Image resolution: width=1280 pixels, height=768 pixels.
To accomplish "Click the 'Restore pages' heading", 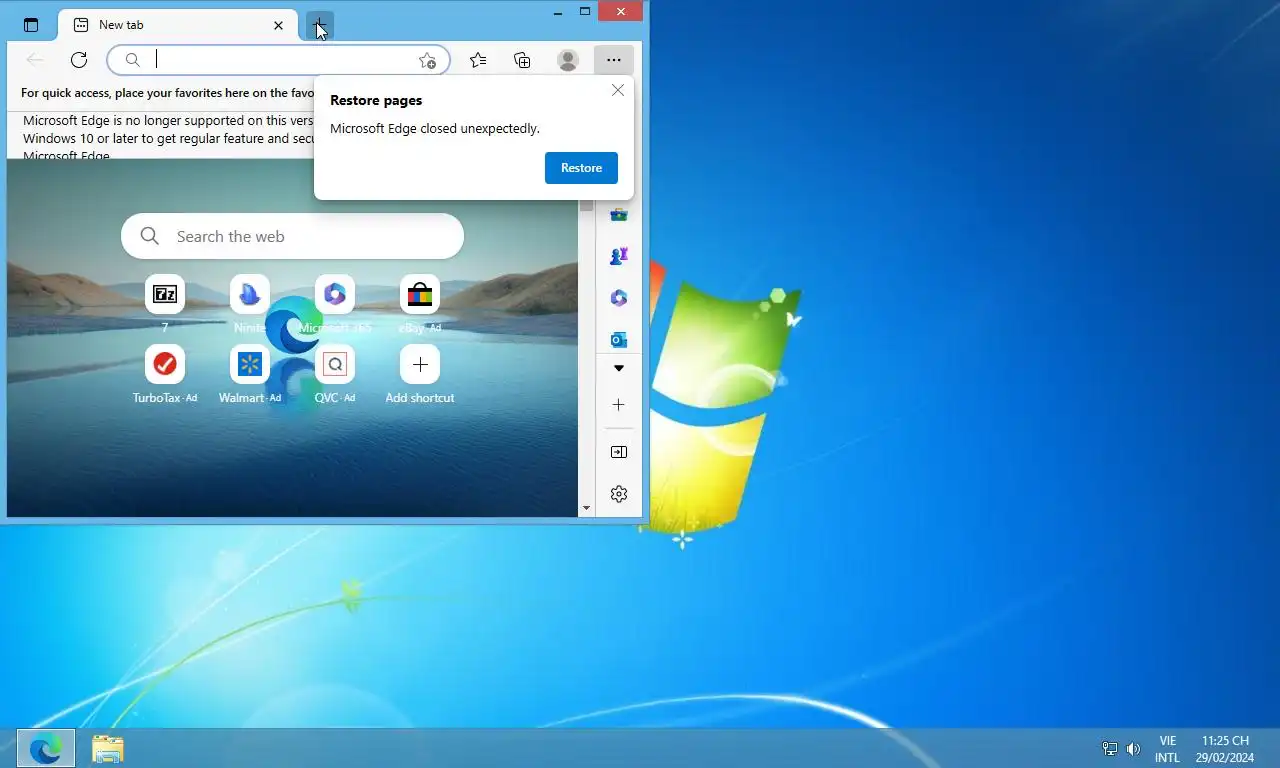I will pyautogui.click(x=376, y=100).
